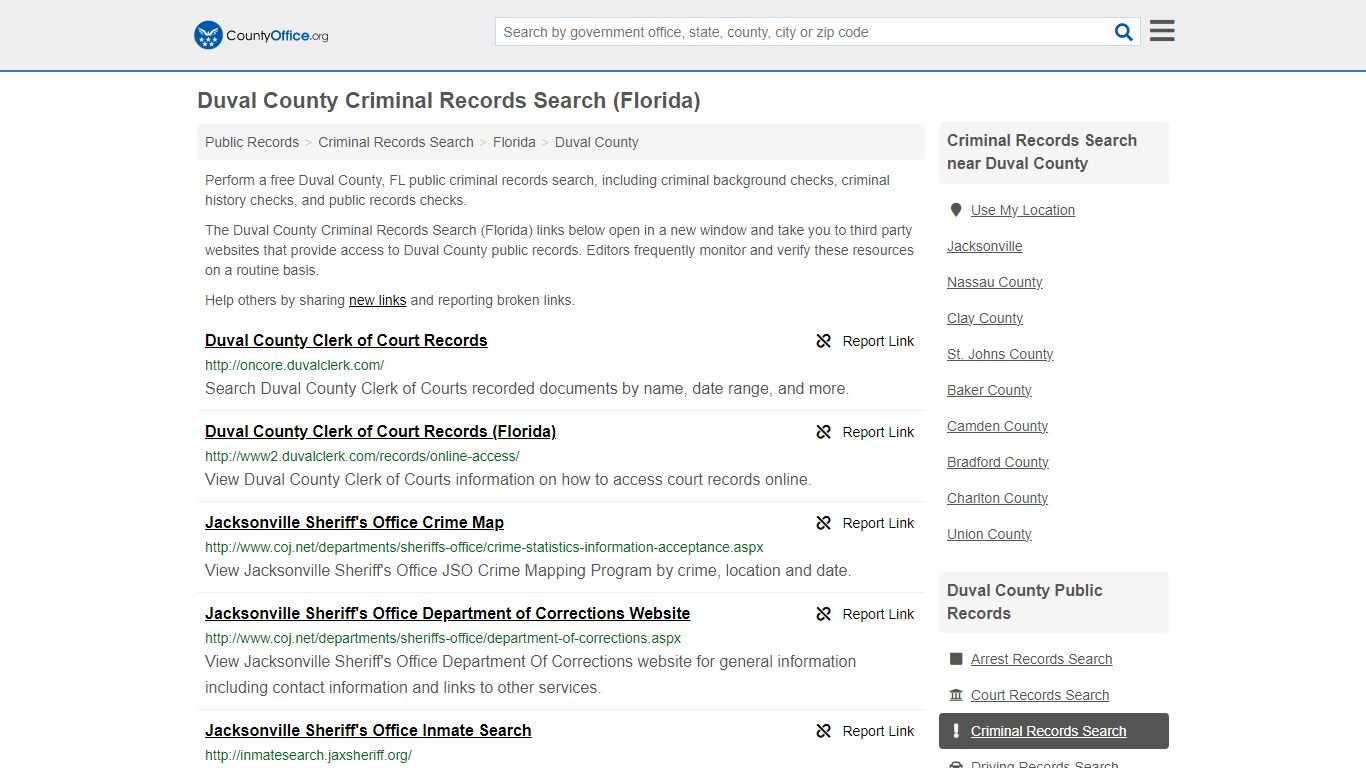Click Criminal Records Search near Duval County heading
Viewport: 1366px width, 768px height.
point(1042,152)
